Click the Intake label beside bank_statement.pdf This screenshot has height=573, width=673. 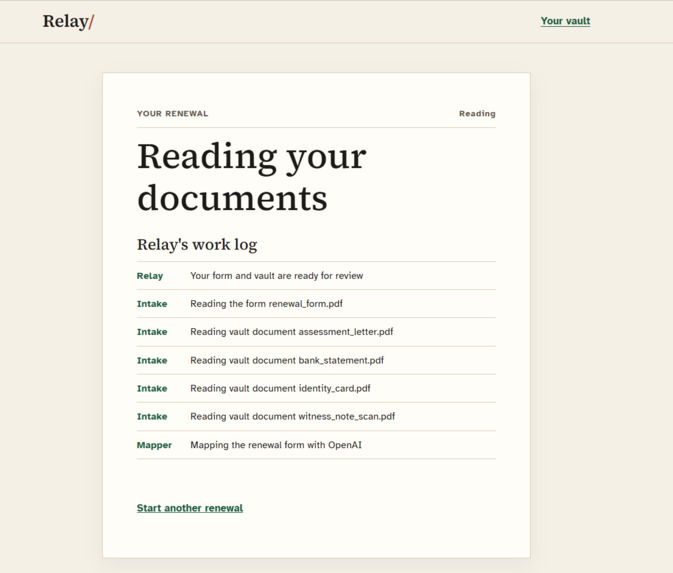pyautogui.click(x=152, y=361)
